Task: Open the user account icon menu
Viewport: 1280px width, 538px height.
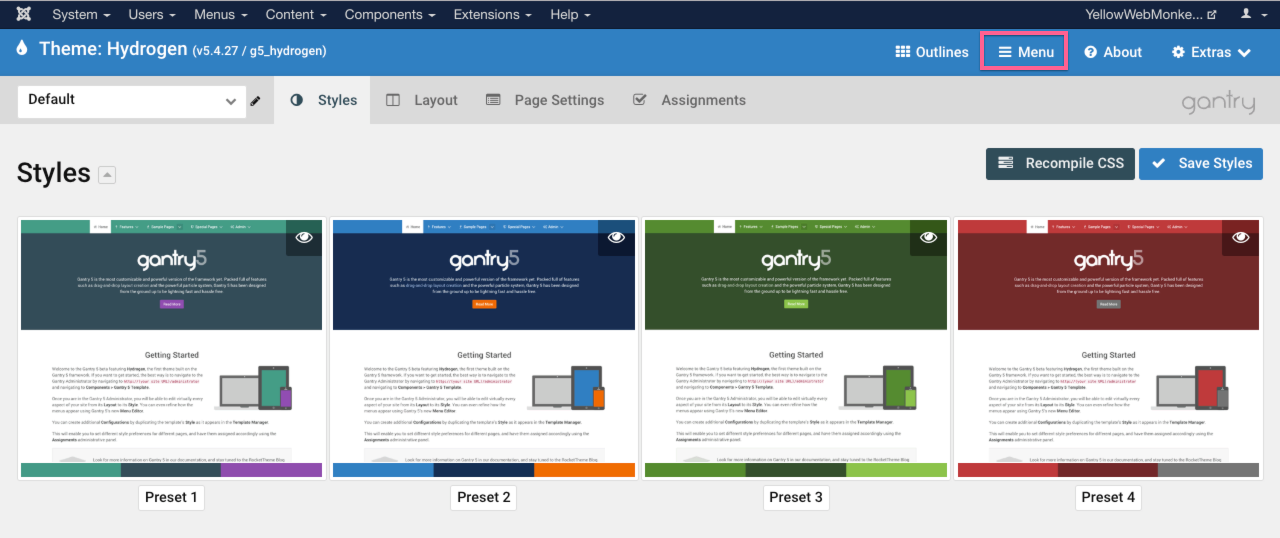Action: coord(1251,14)
